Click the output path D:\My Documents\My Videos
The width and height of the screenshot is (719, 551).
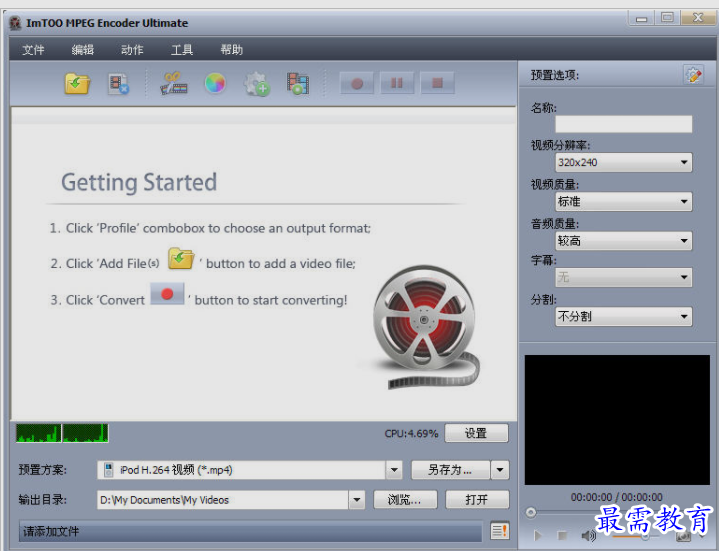(x=164, y=500)
